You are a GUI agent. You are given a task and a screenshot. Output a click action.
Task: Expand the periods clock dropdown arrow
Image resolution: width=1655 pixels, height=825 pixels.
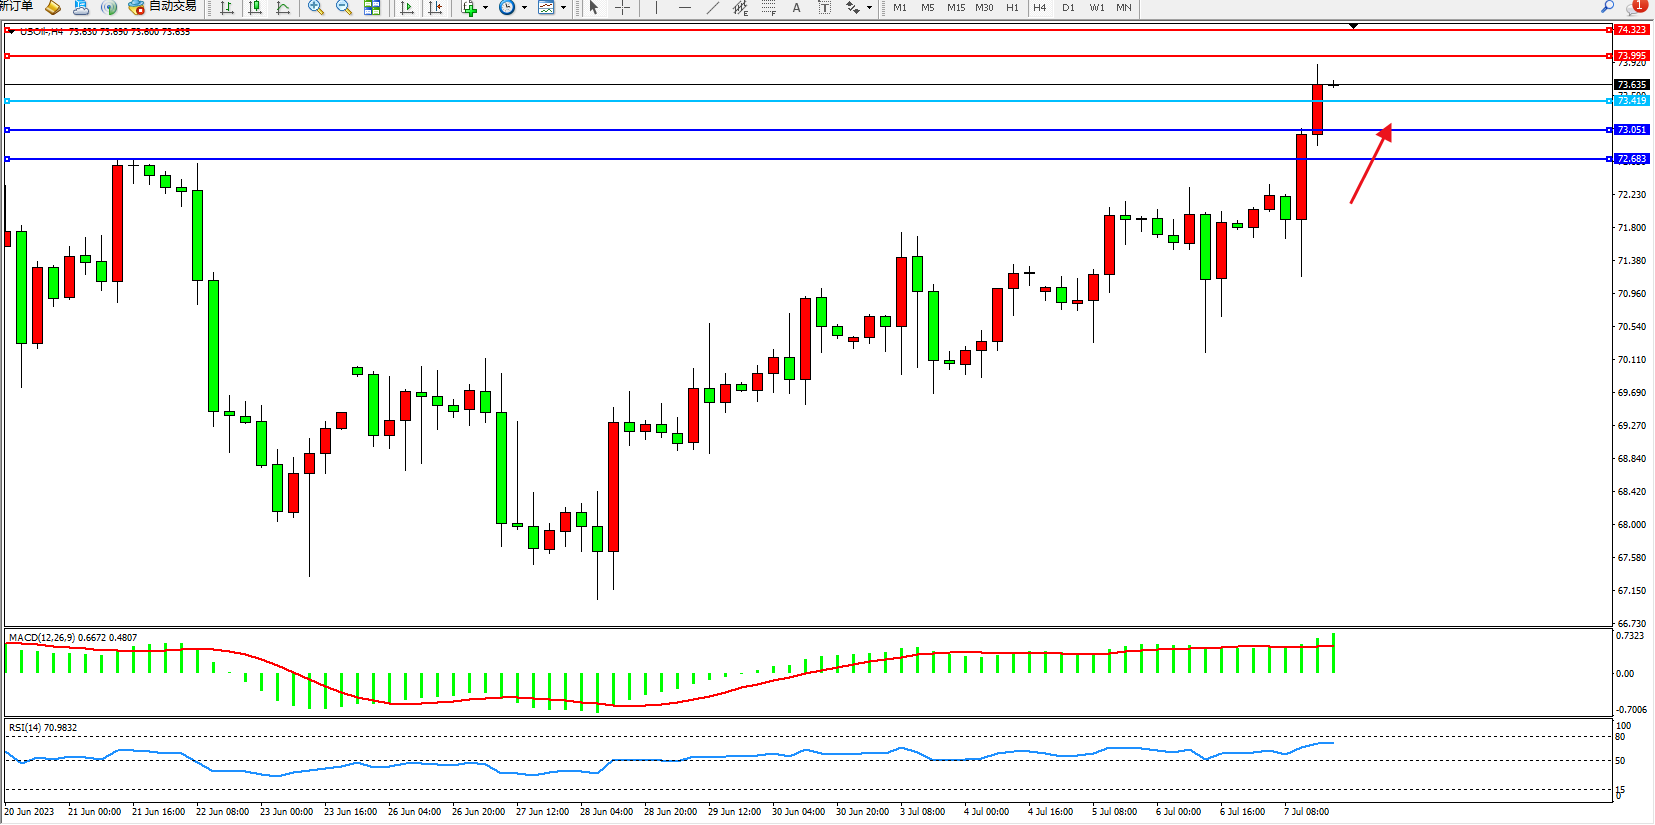524,8
